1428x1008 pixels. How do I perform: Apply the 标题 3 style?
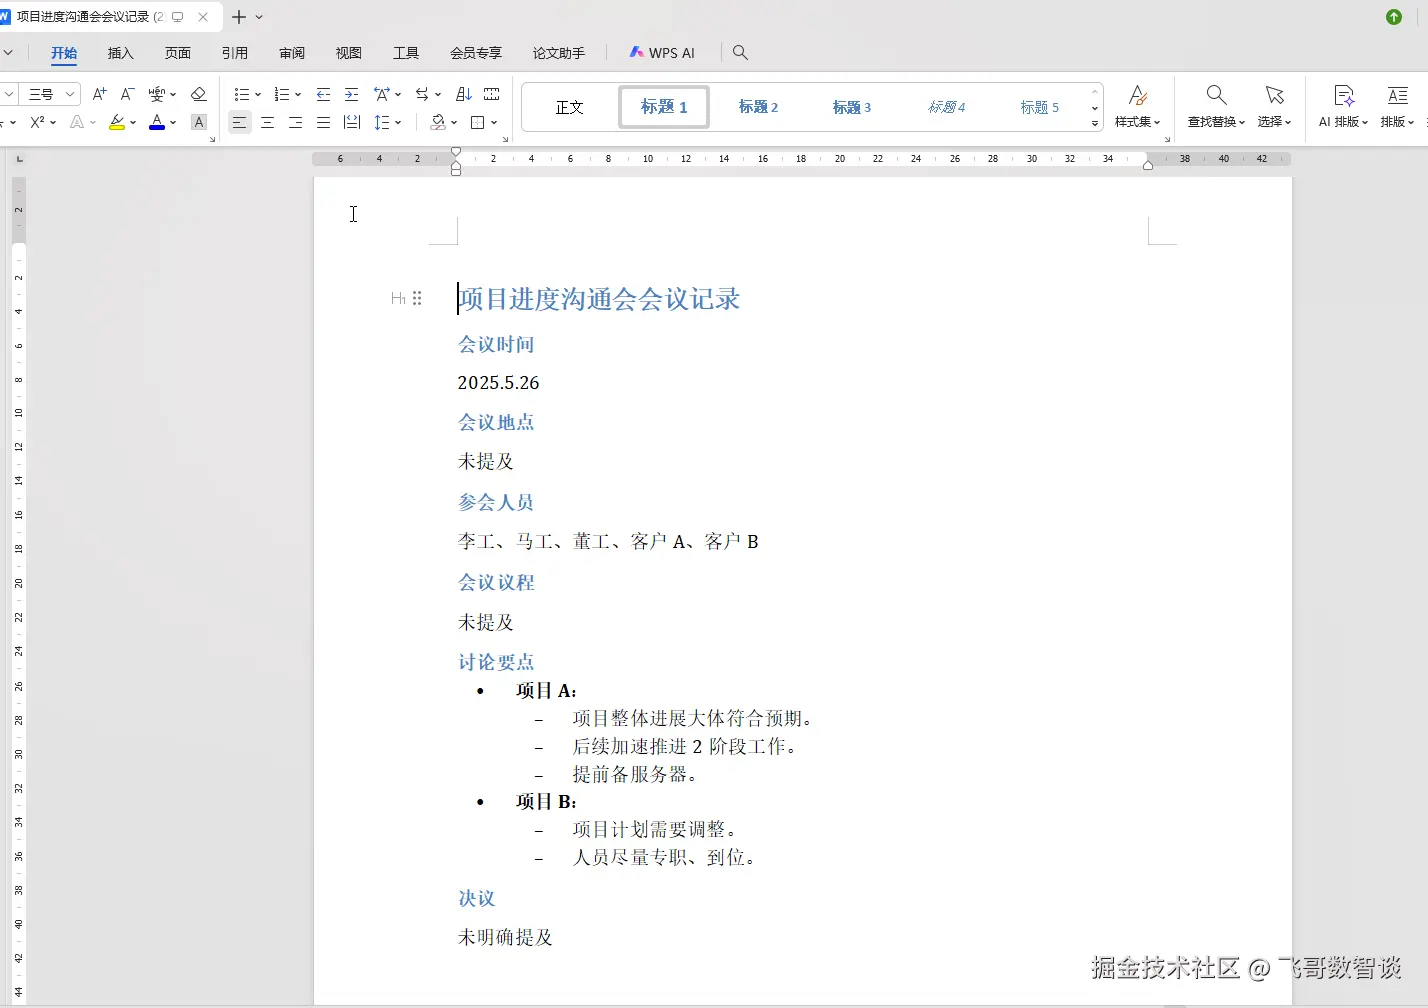tap(852, 107)
